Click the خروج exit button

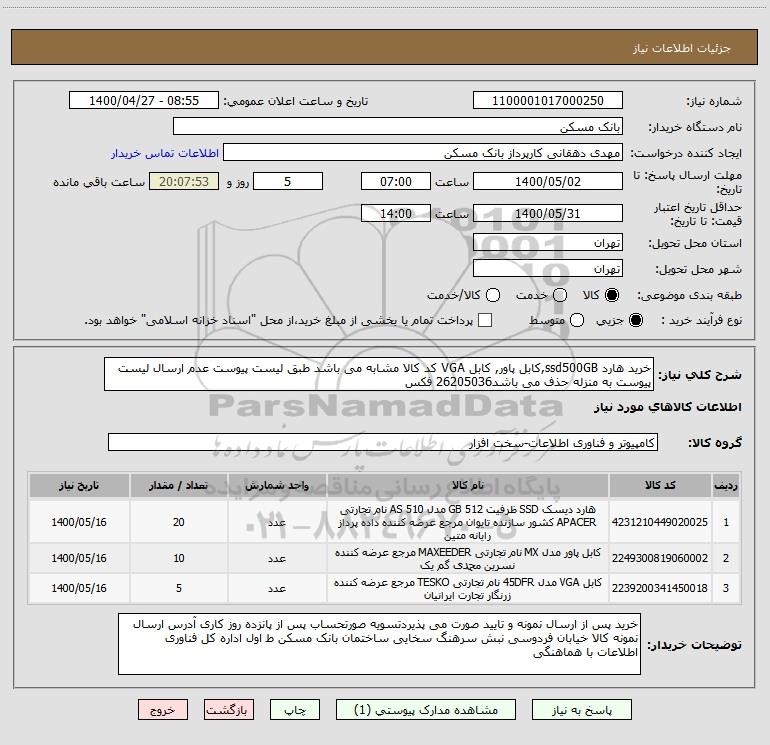(x=163, y=710)
